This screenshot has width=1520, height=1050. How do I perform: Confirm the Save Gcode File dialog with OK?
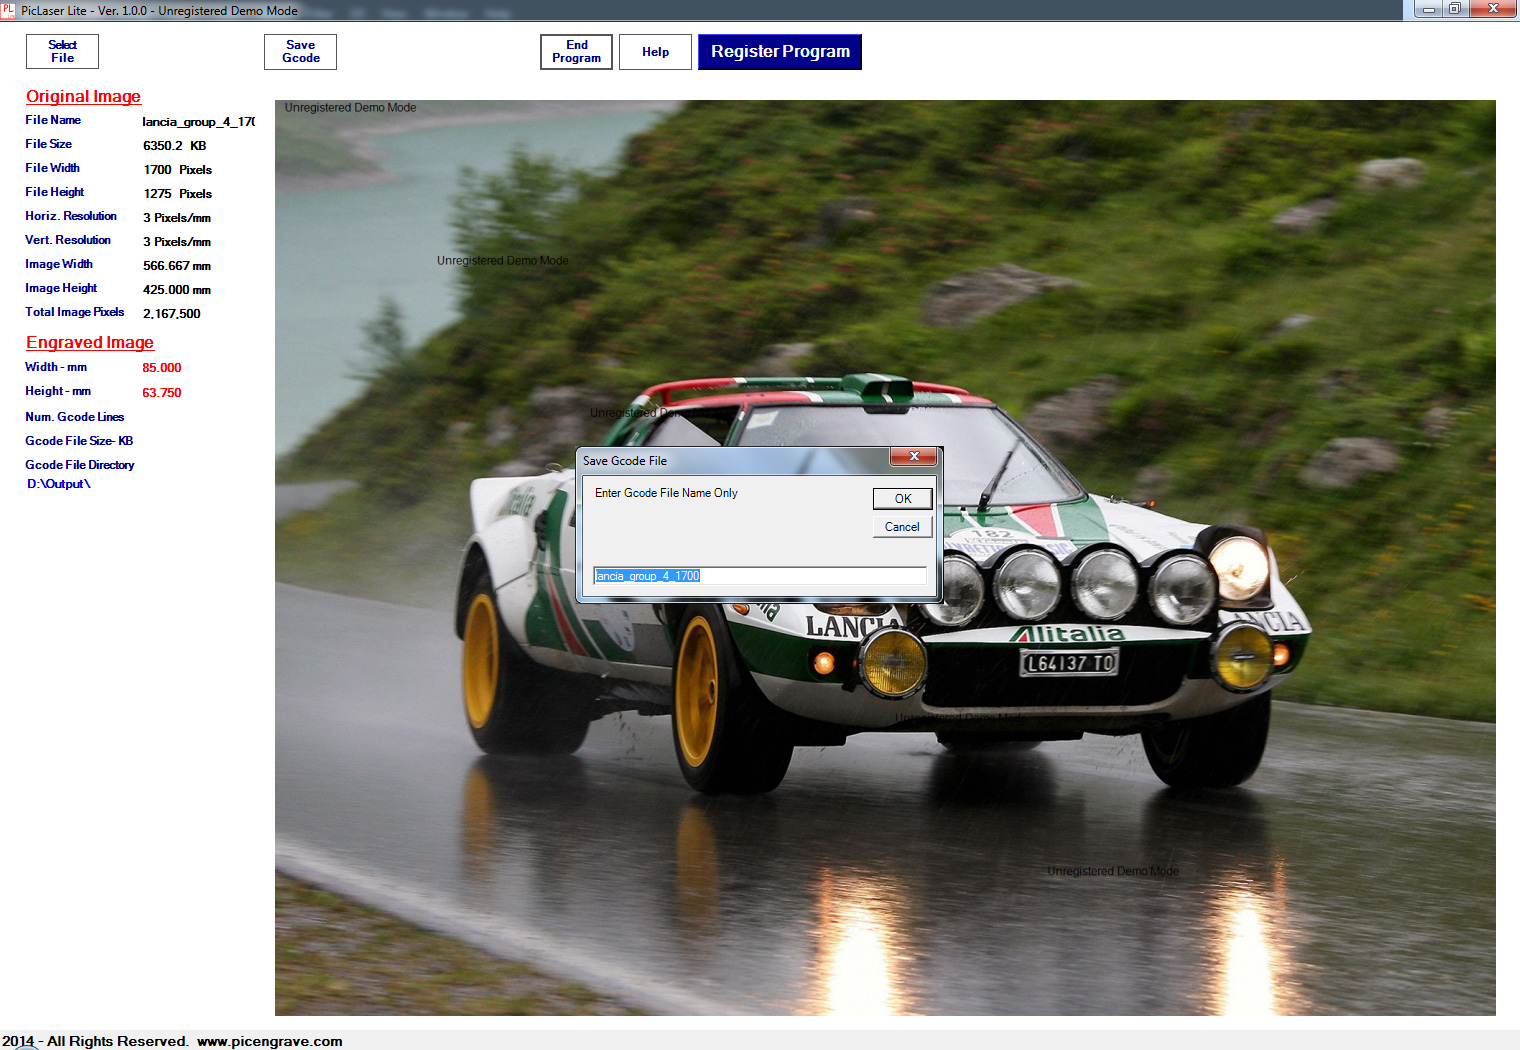click(x=902, y=498)
